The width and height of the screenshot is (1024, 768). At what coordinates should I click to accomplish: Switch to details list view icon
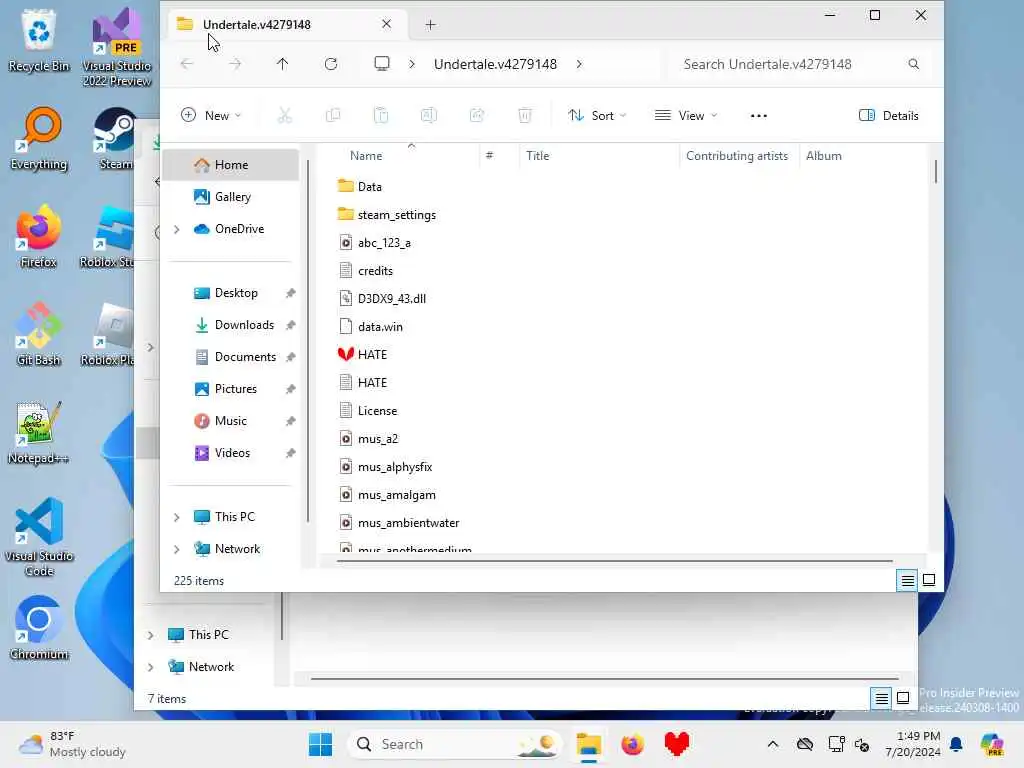tap(908, 580)
